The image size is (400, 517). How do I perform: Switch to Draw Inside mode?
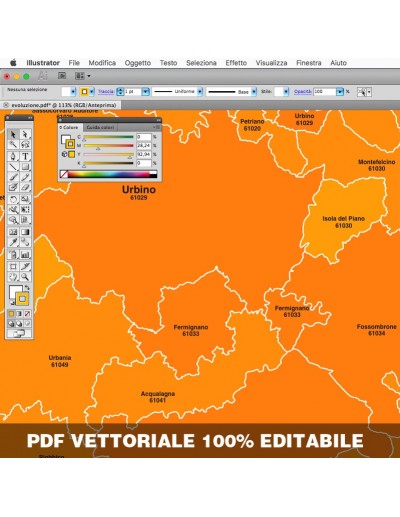(x=27, y=323)
